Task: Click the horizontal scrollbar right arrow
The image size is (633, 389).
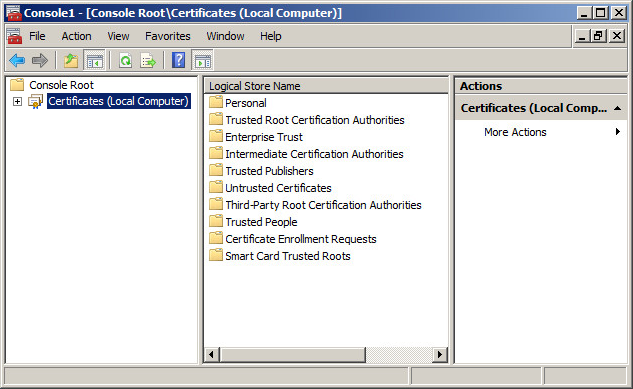Action: [x=440, y=355]
